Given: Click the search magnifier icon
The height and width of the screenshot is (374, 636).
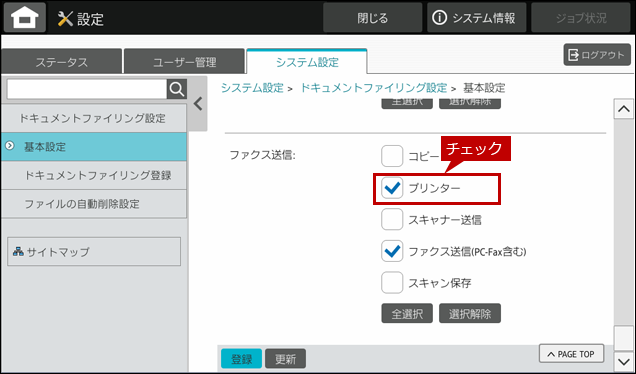Looking at the screenshot, I should (x=177, y=89).
